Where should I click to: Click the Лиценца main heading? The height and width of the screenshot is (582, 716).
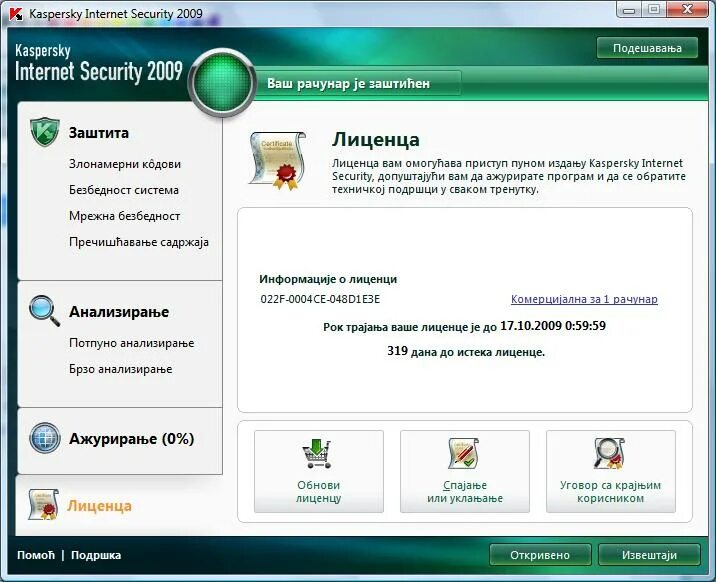pyautogui.click(x=375, y=139)
